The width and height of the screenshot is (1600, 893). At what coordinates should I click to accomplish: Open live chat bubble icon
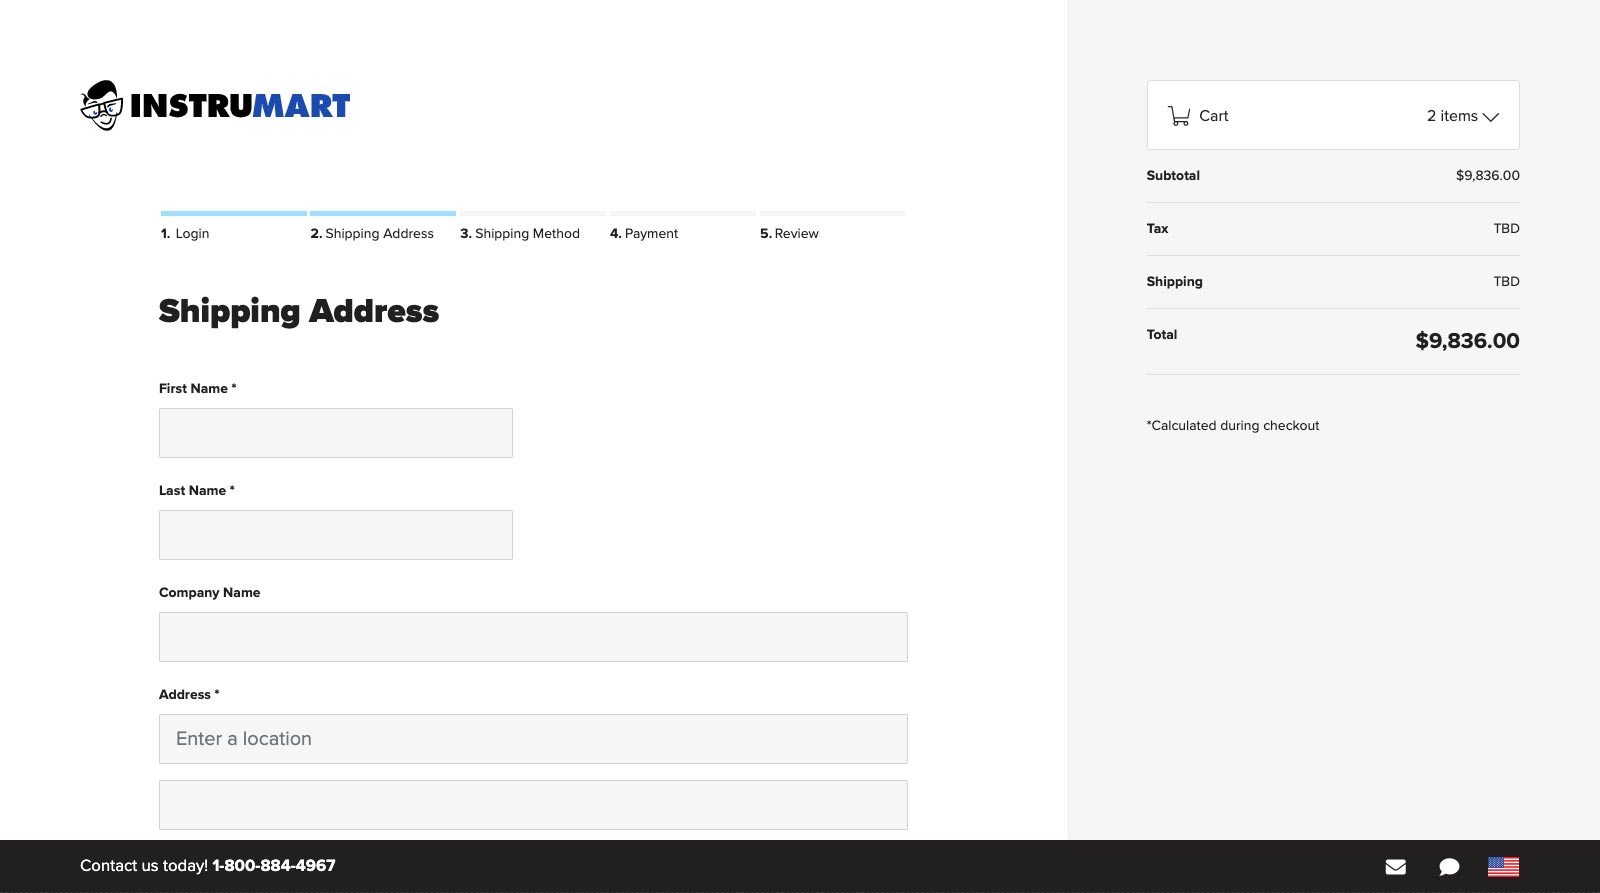[x=1449, y=867]
